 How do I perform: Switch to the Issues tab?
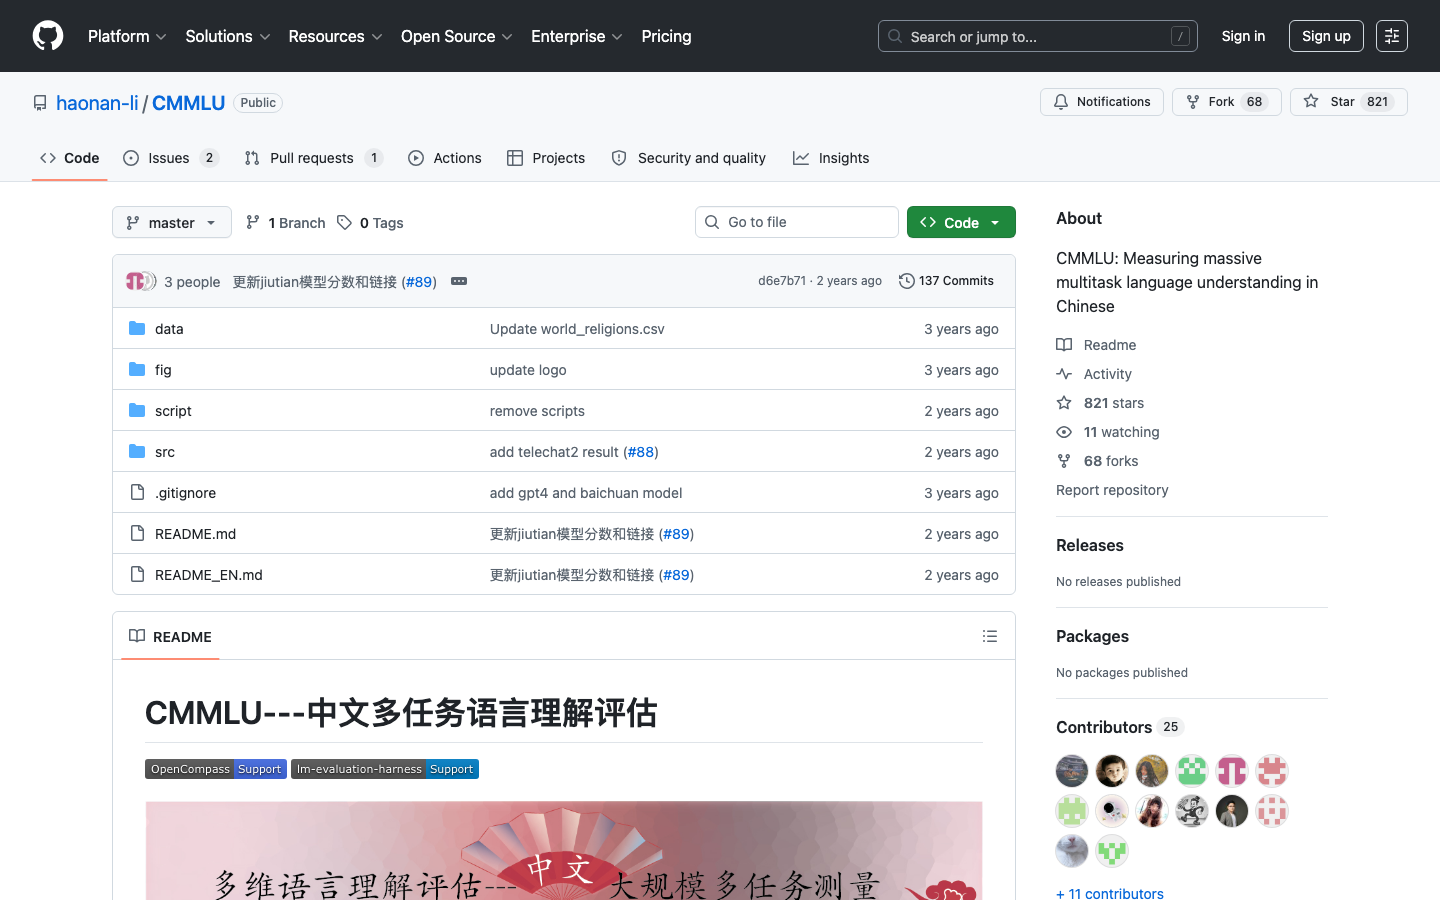coord(170,158)
